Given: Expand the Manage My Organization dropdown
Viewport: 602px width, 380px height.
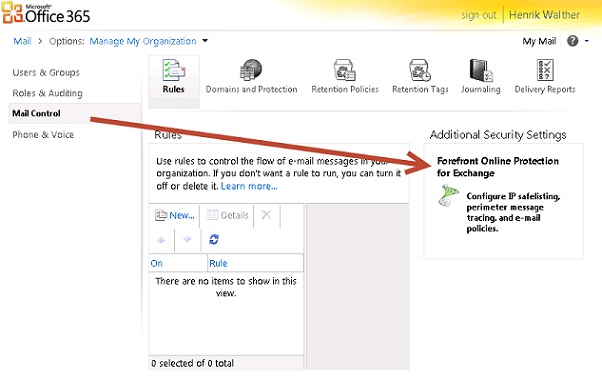Looking at the screenshot, I should tap(205, 40).
